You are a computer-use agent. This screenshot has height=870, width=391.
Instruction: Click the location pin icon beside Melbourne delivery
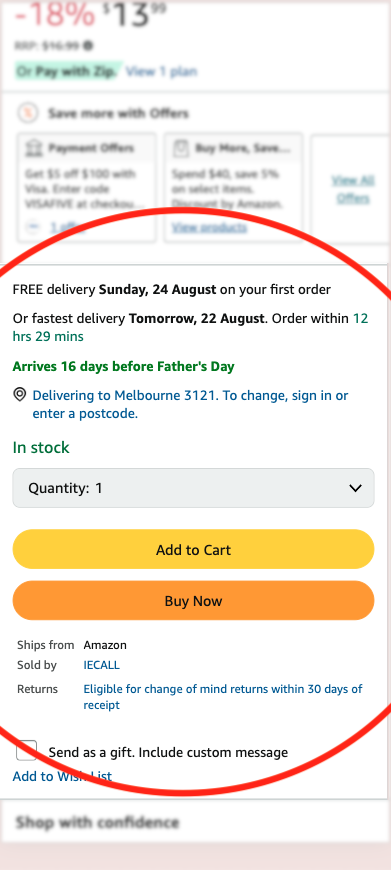click(x=19, y=394)
